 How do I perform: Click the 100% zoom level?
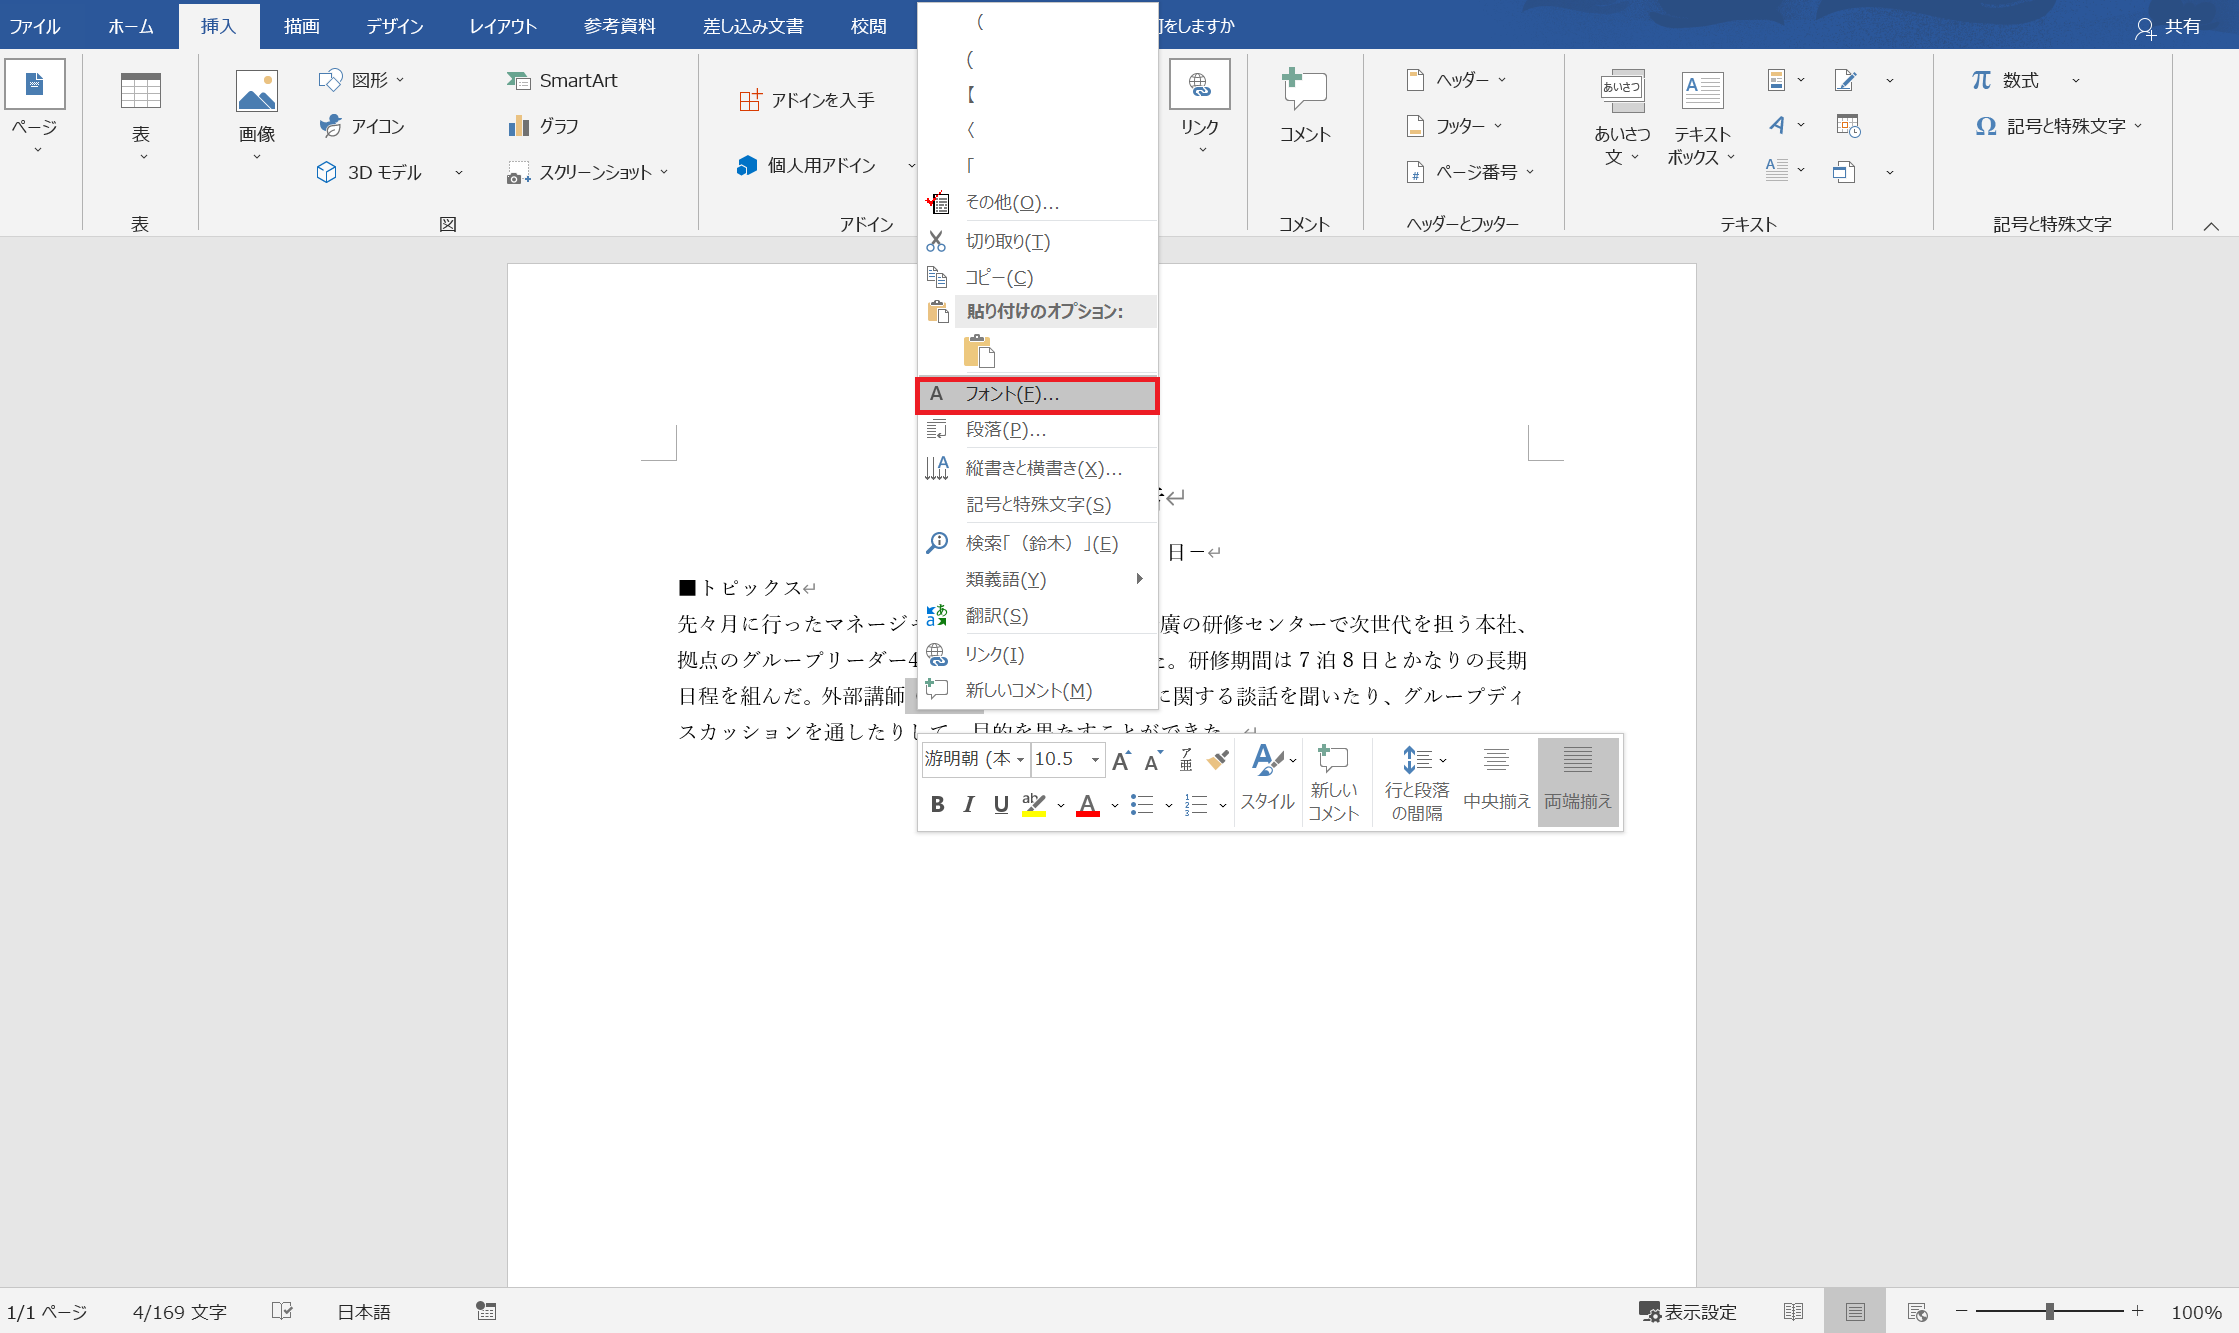(2196, 1312)
